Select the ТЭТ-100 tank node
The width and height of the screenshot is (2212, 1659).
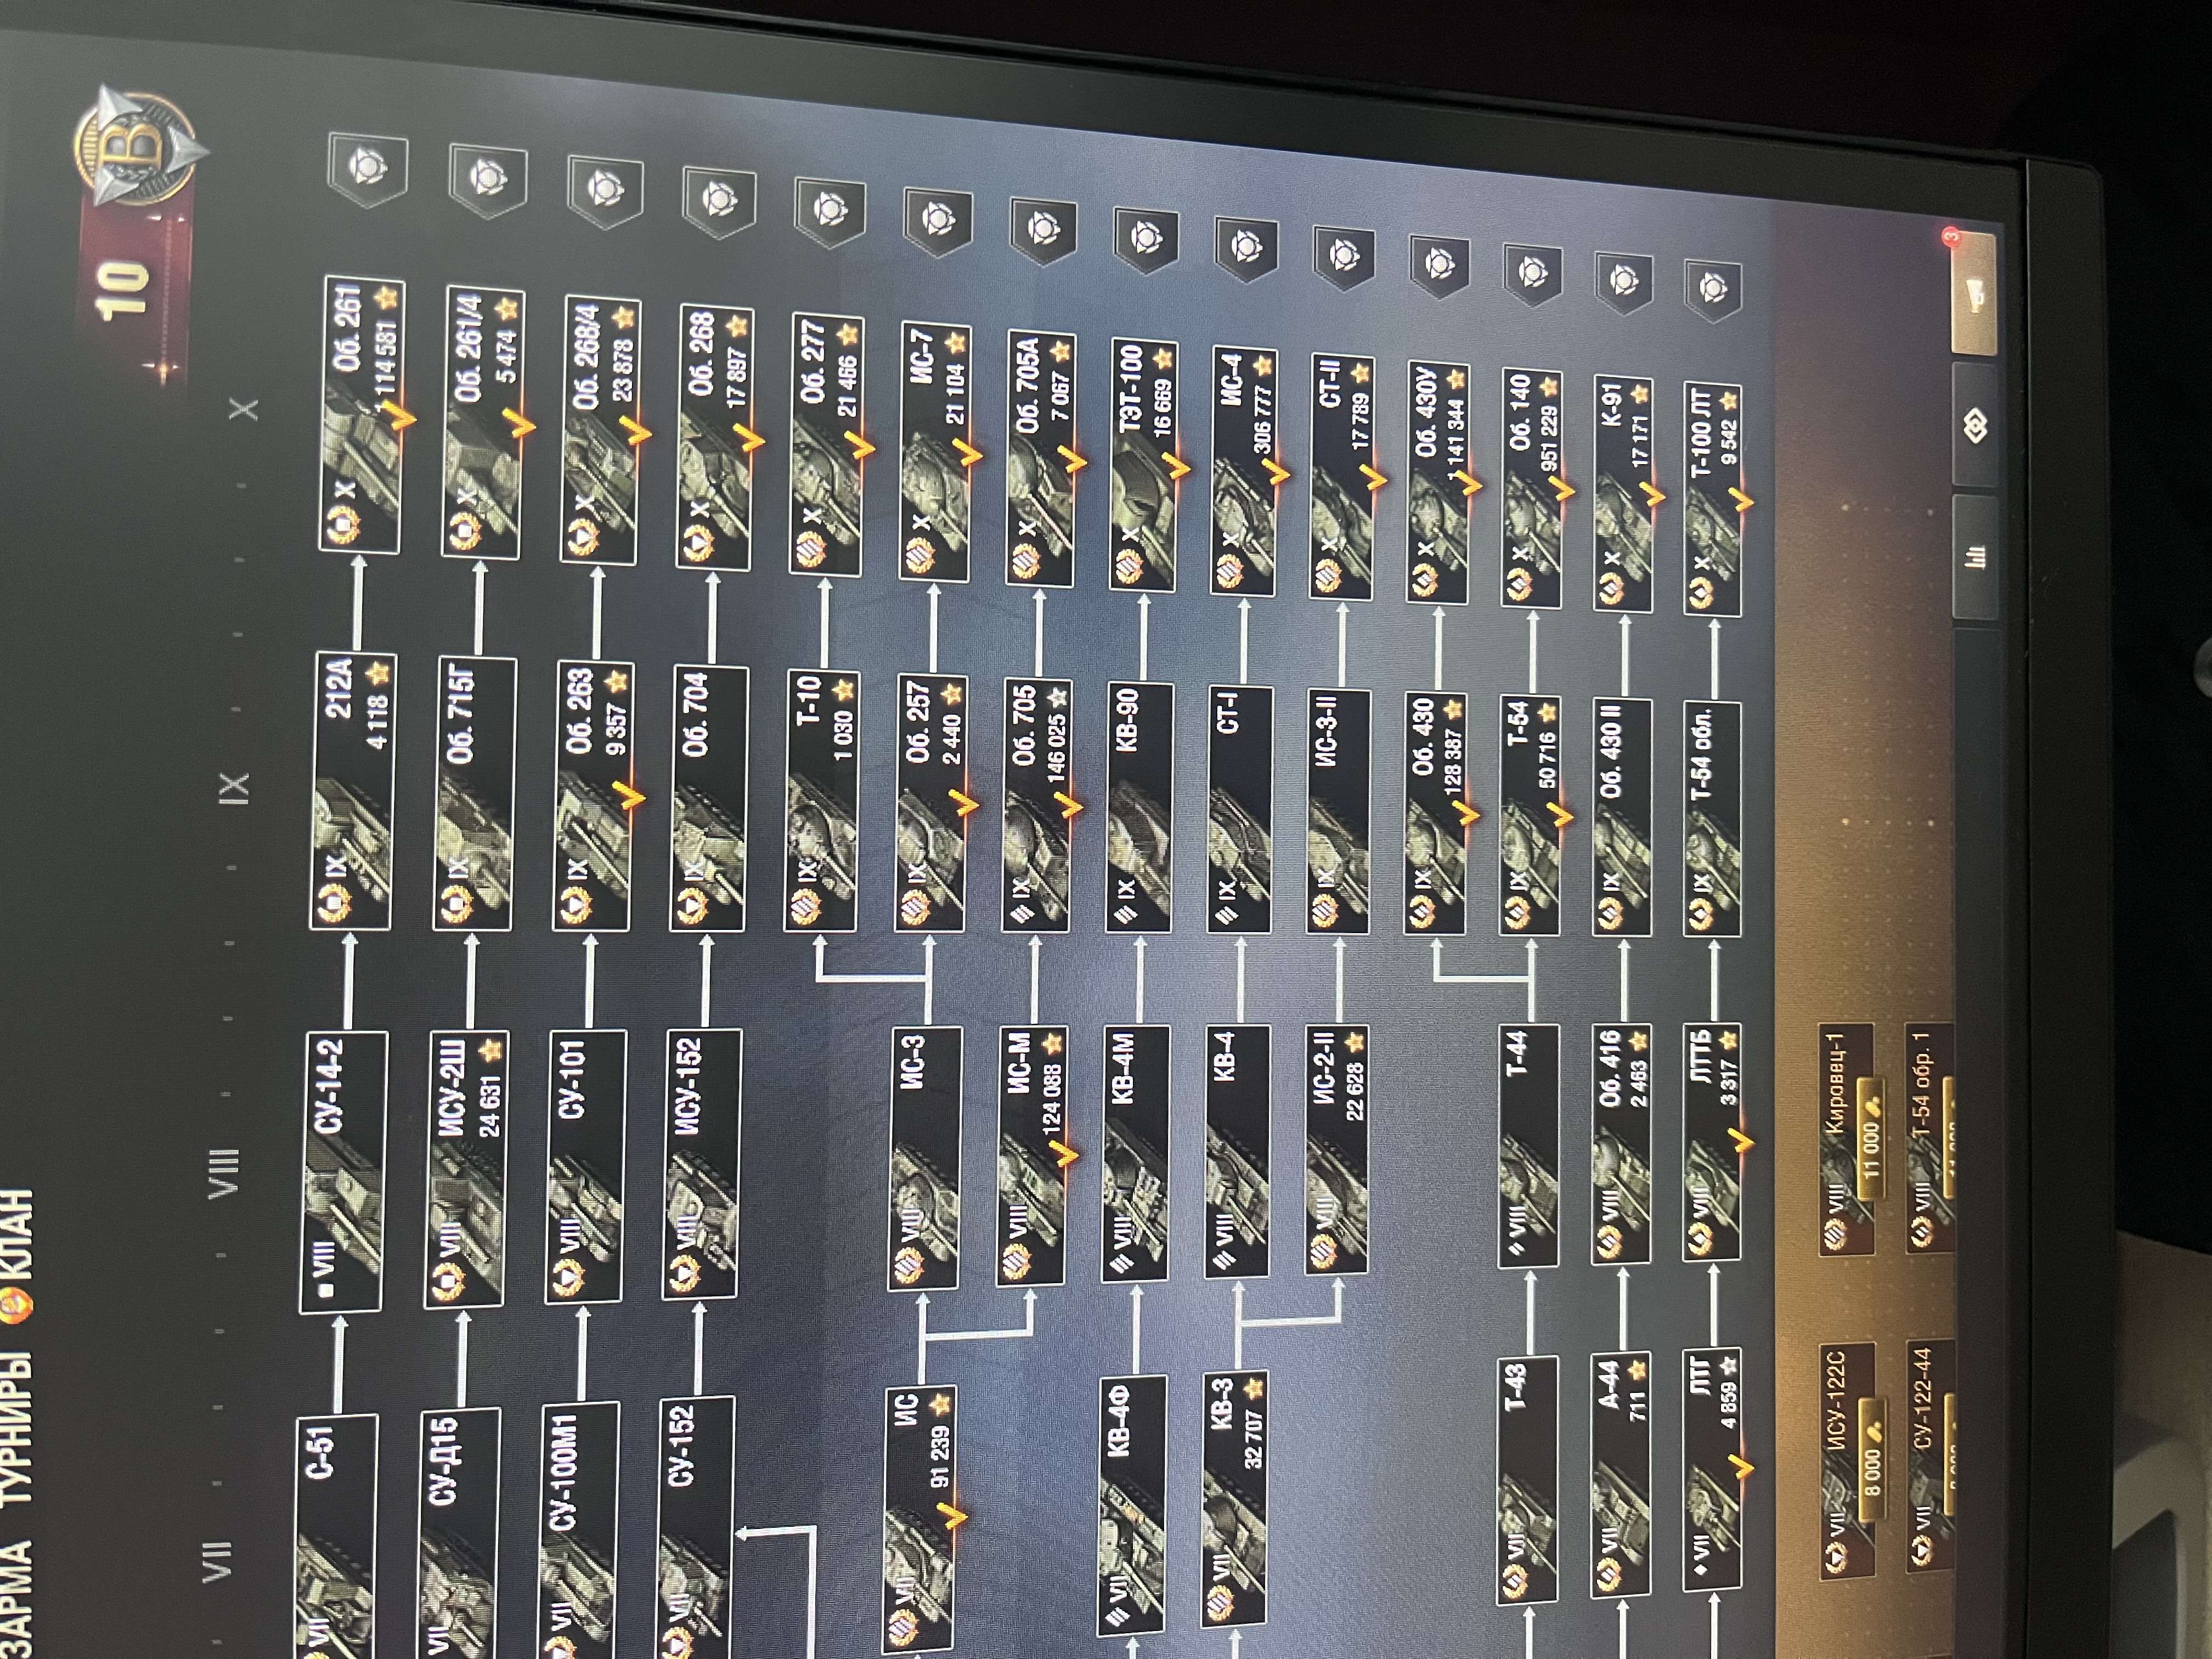1144,465
